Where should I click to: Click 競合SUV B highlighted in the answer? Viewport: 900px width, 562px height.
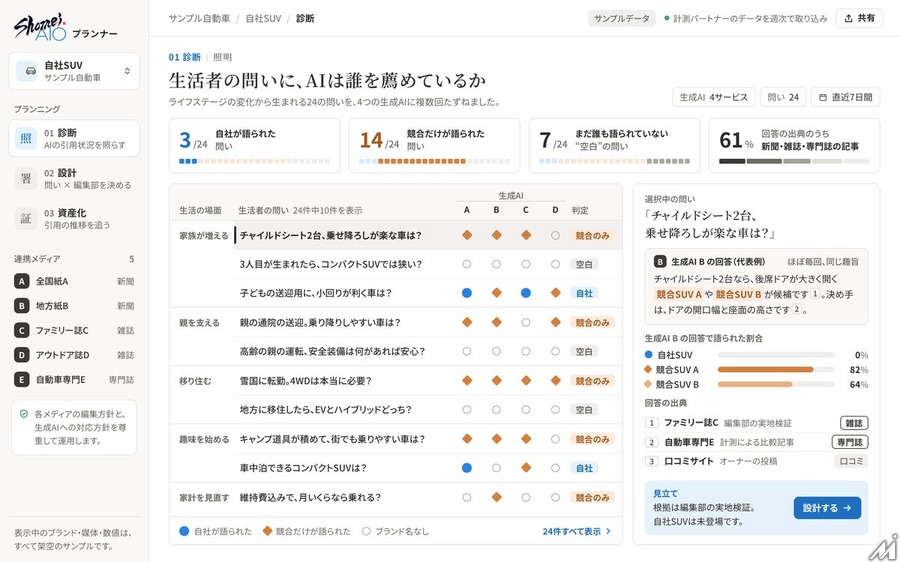tap(738, 294)
